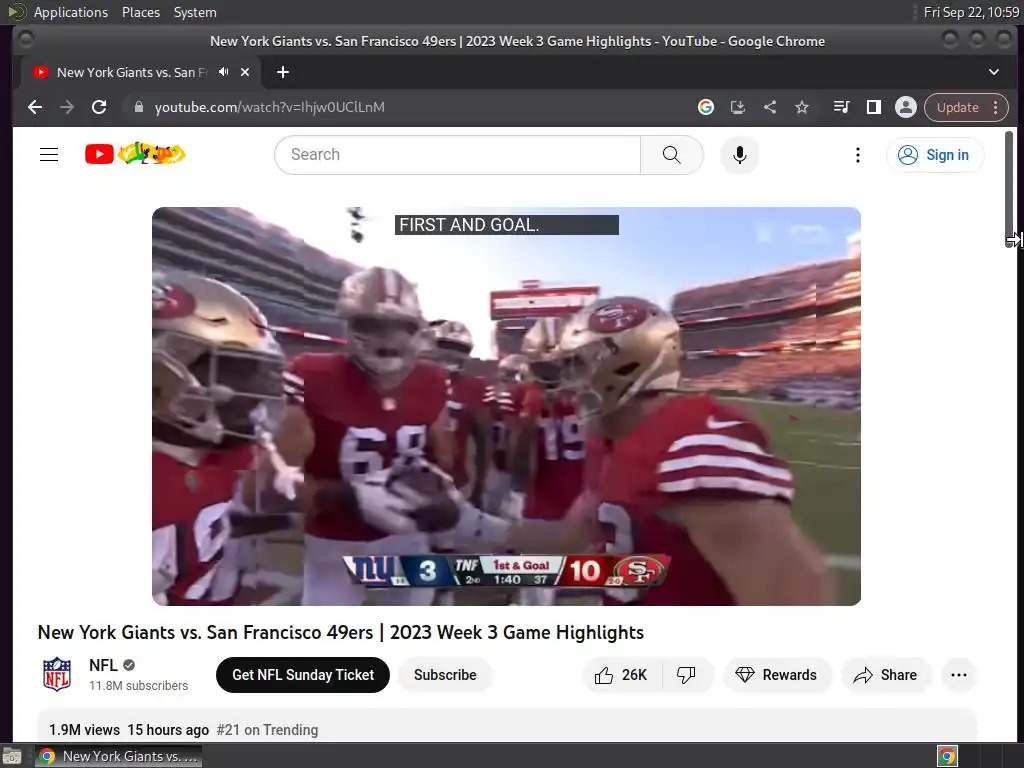This screenshot has height=768, width=1024.
Task: Open the Rewards button
Action: tap(776, 675)
